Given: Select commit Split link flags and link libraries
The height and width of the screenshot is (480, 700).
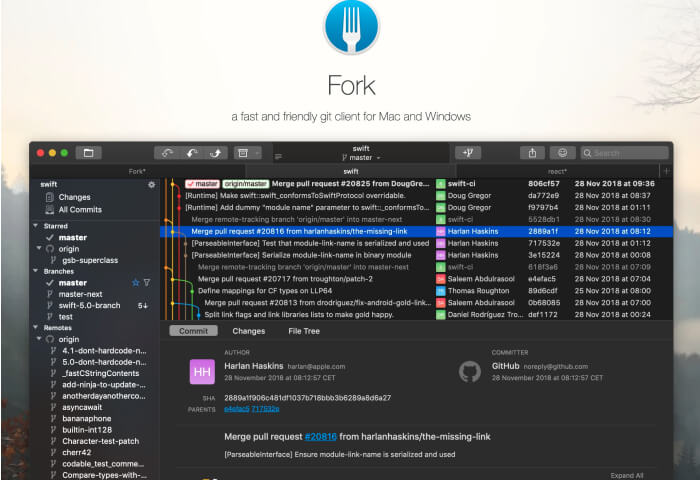Looking at the screenshot, I should [x=416, y=314].
